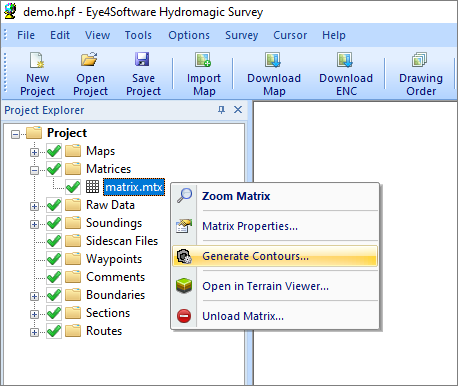Uncheck the Matrices visibility checkbox
This screenshot has height=386, width=458.
54,169
